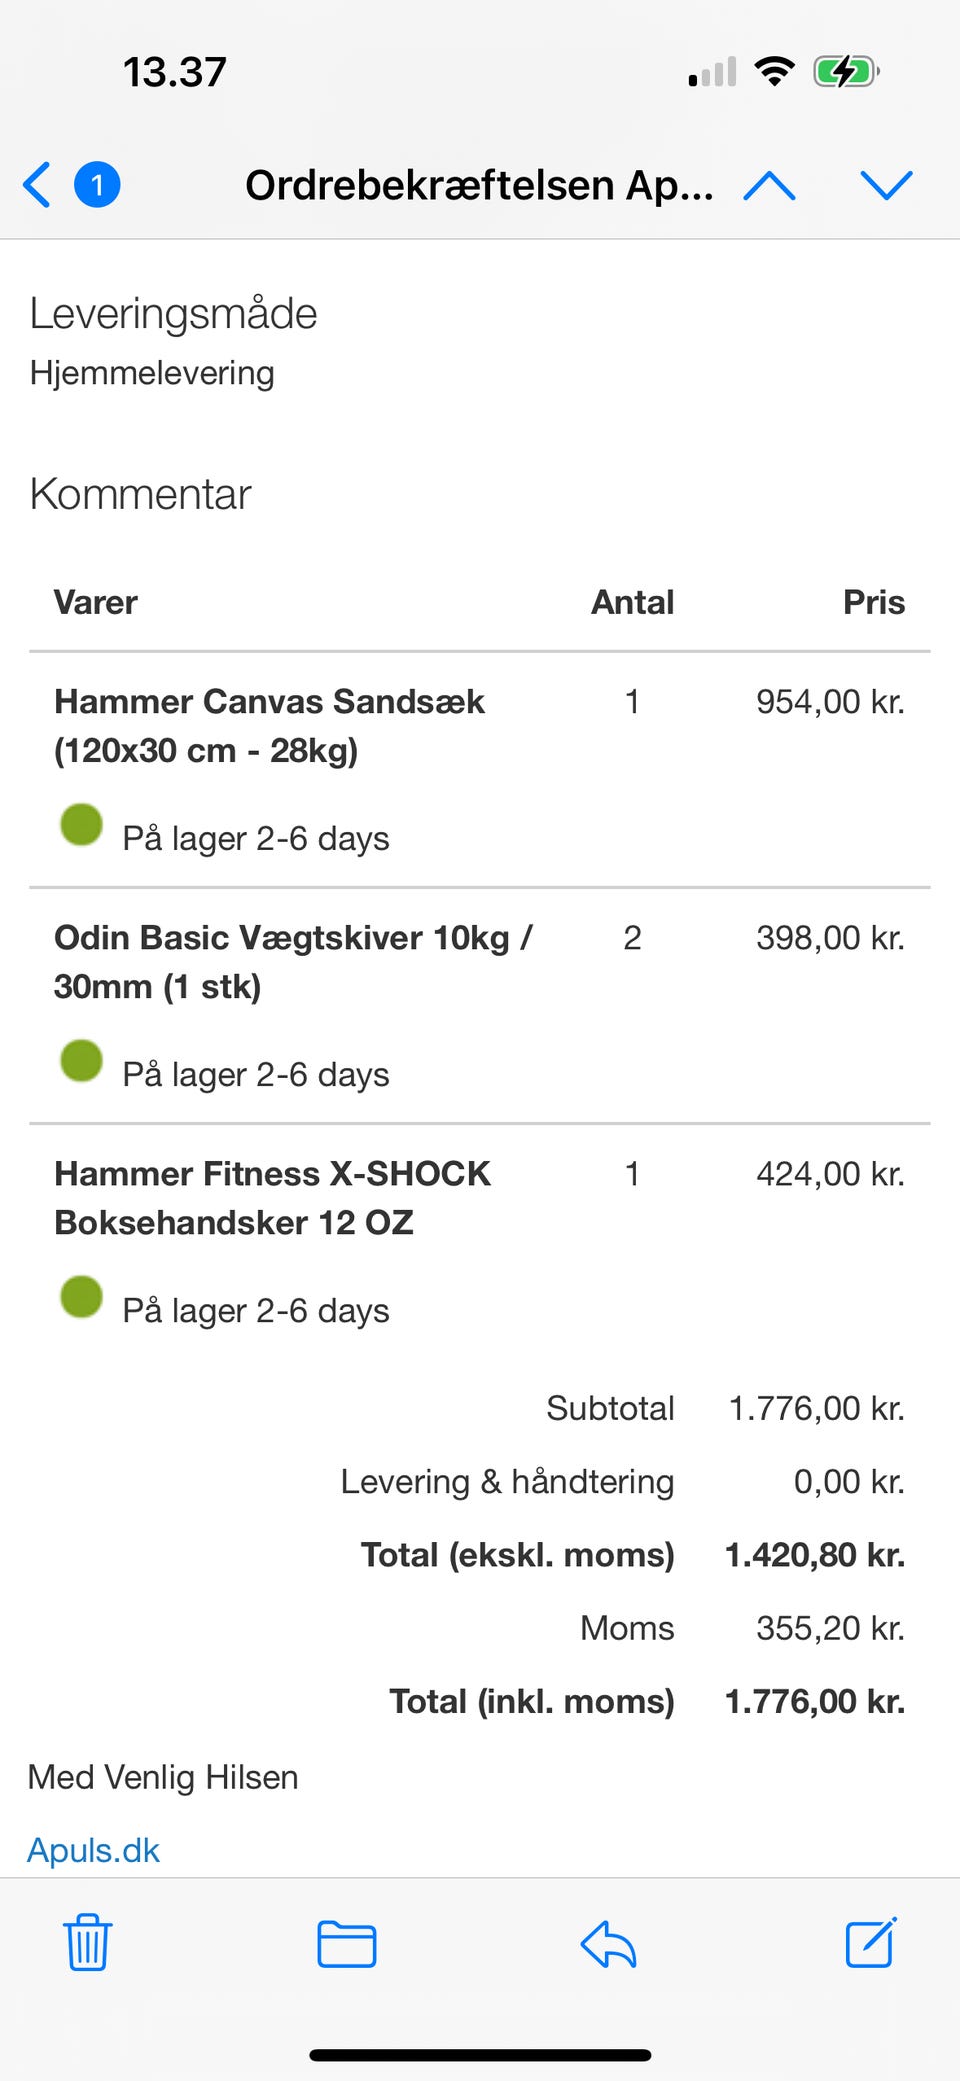Tap the Wi-Fi status icon

tap(774, 72)
